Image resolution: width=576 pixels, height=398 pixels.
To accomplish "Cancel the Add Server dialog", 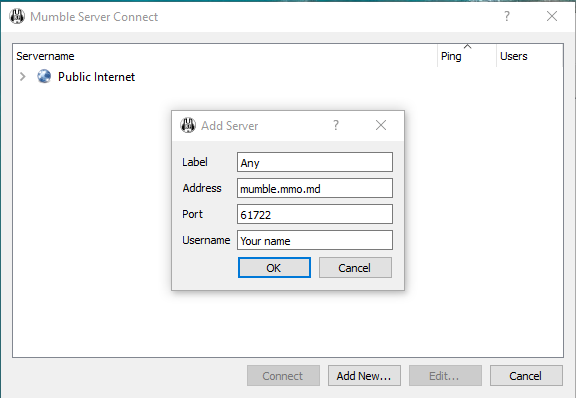I will tap(355, 268).
